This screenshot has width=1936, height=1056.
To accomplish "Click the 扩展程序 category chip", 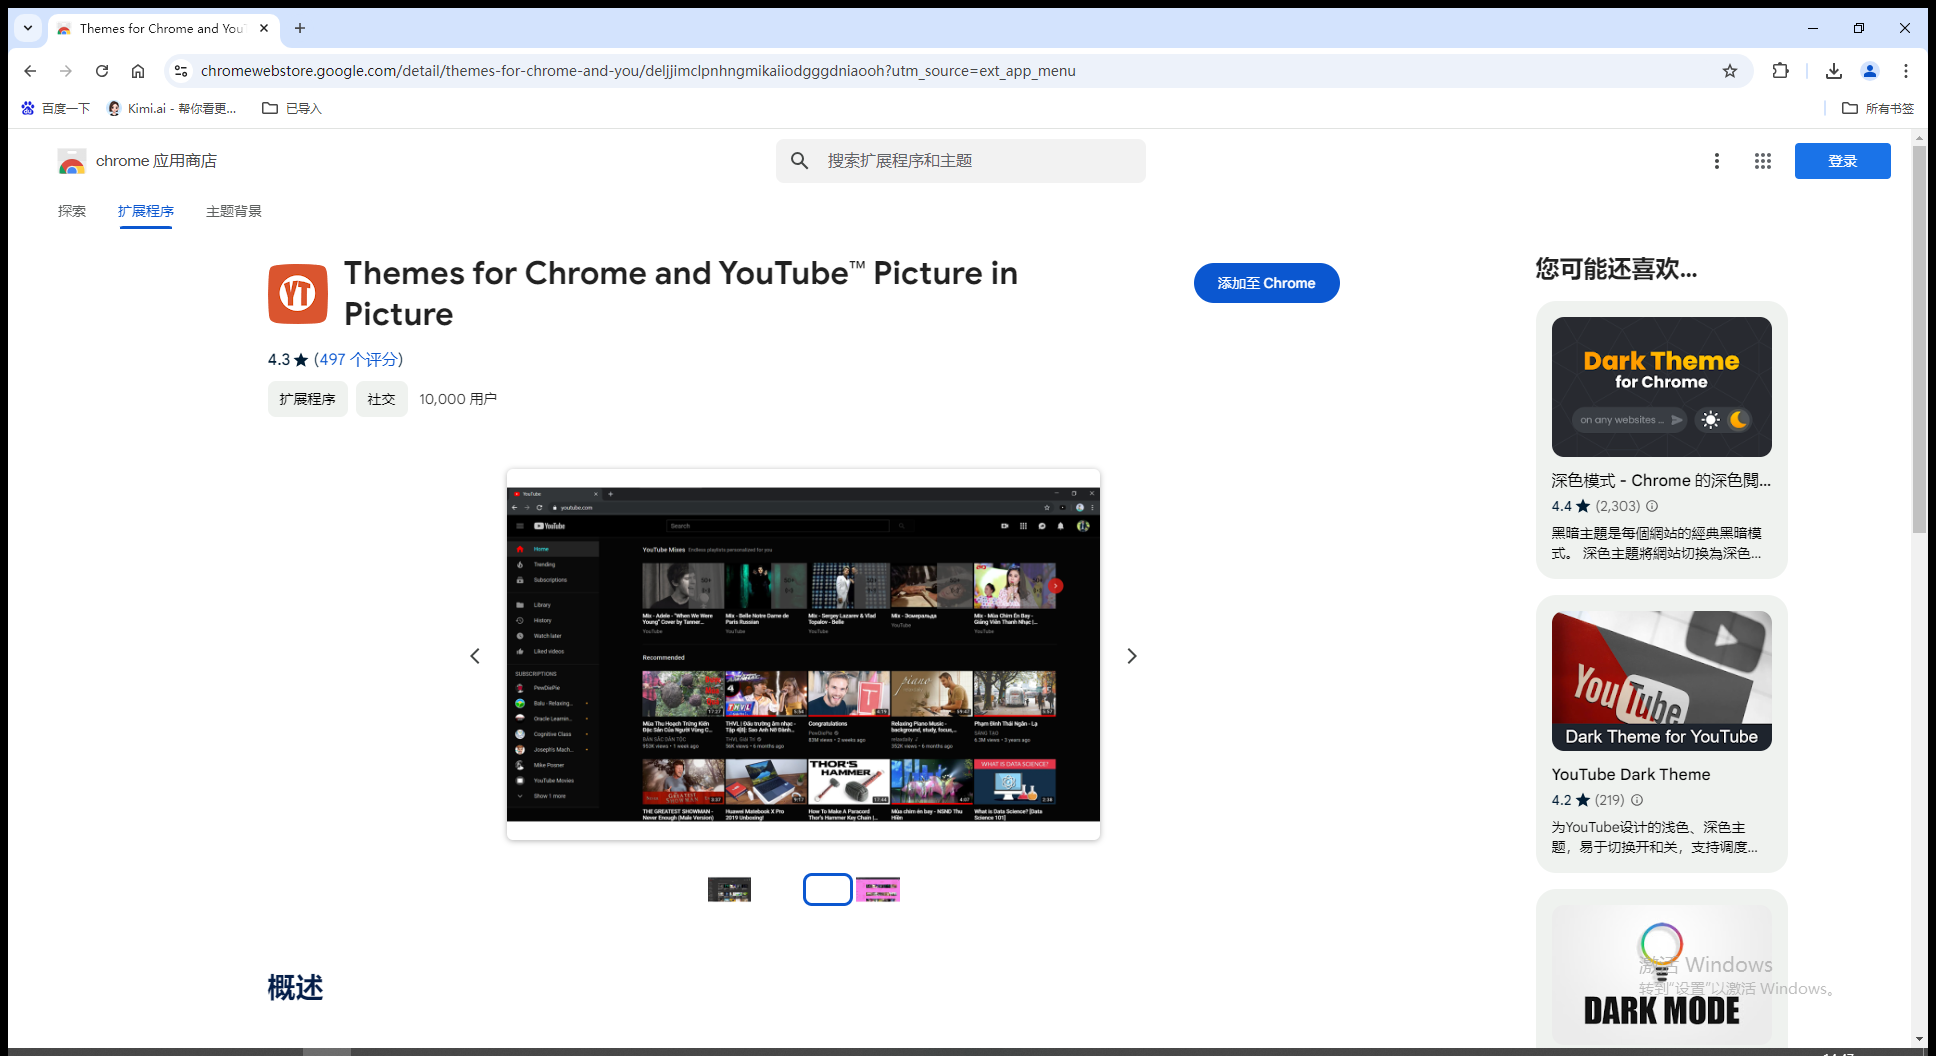I will point(308,399).
